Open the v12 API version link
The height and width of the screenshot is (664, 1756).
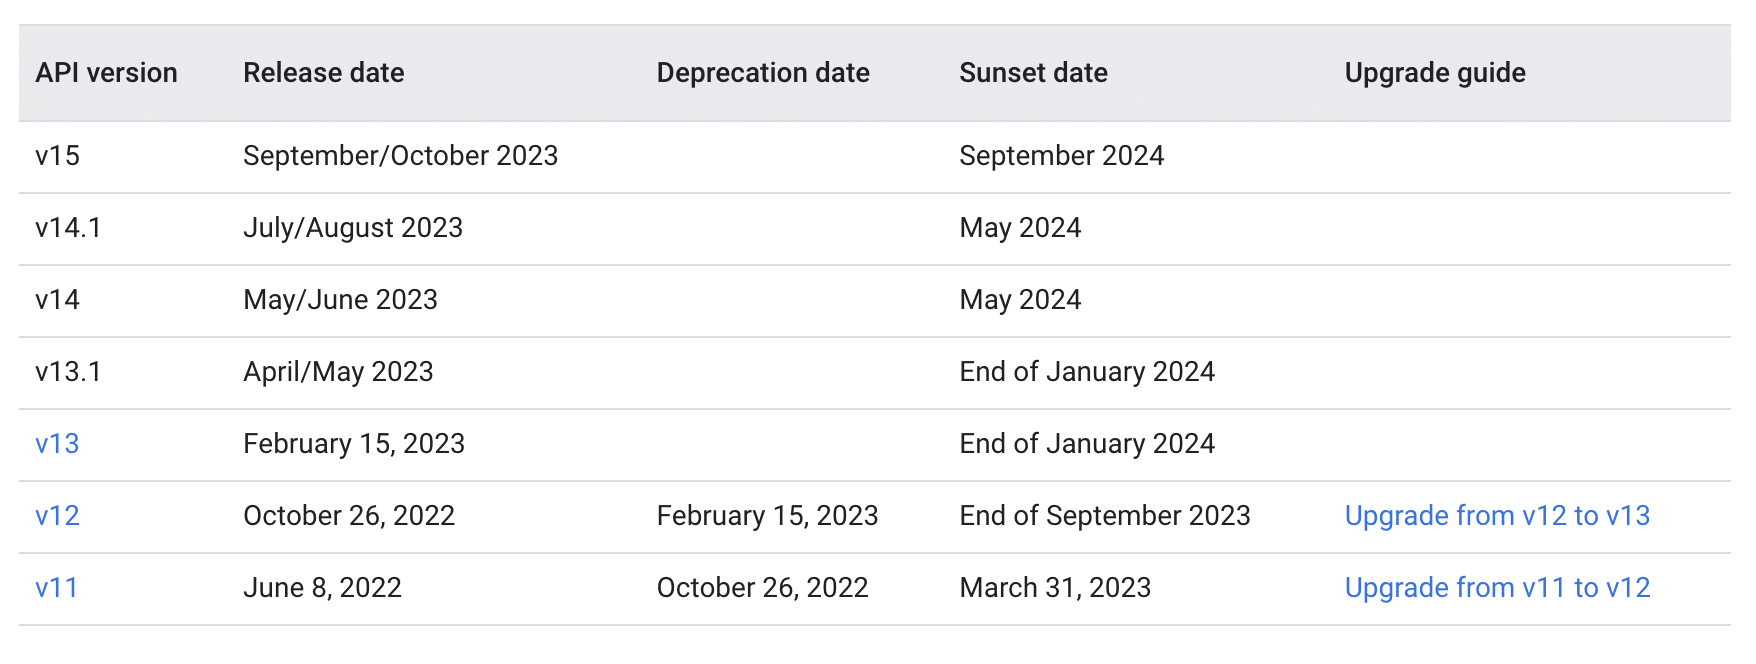[x=57, y=516]
